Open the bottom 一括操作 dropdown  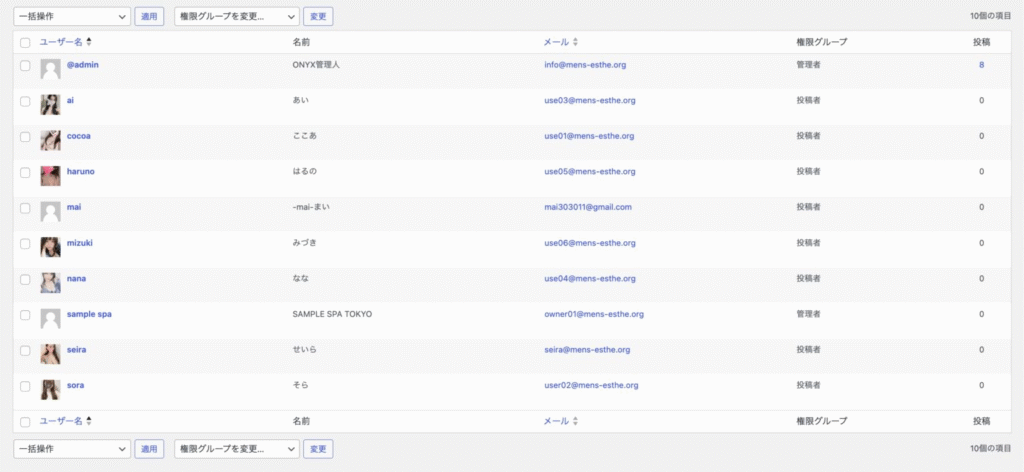pyautogui.click(x=72, y=450)
